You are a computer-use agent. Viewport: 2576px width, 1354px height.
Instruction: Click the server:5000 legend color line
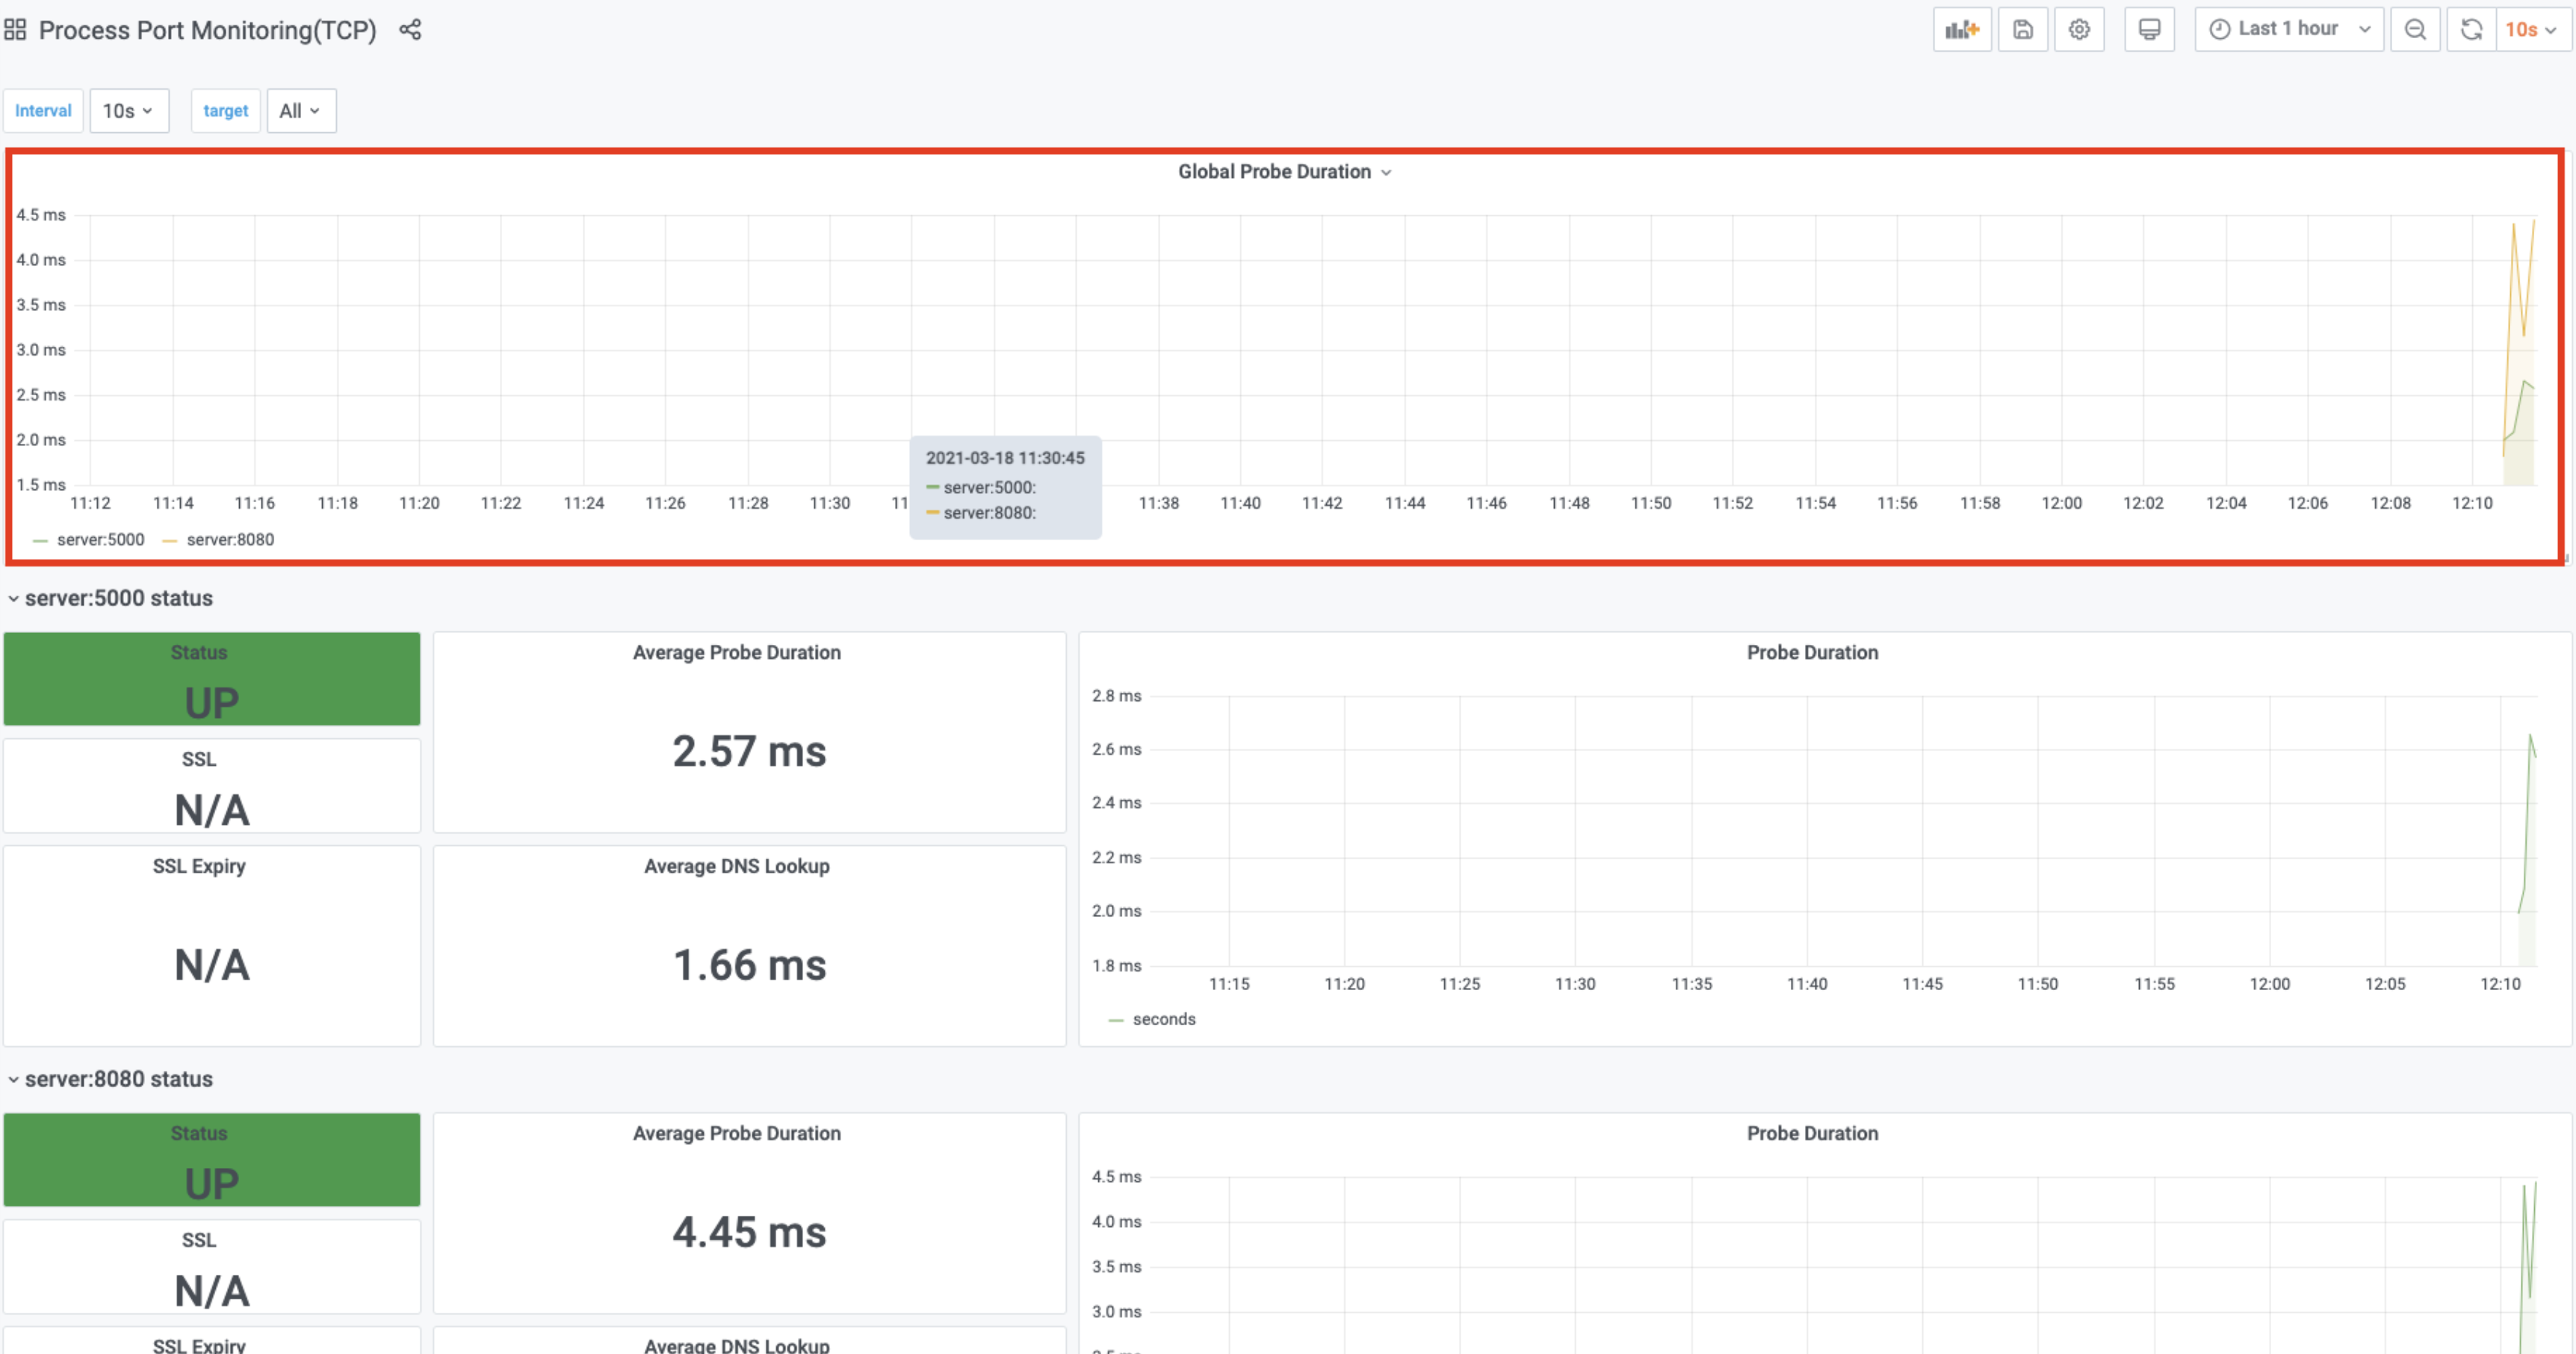(40, 541)
